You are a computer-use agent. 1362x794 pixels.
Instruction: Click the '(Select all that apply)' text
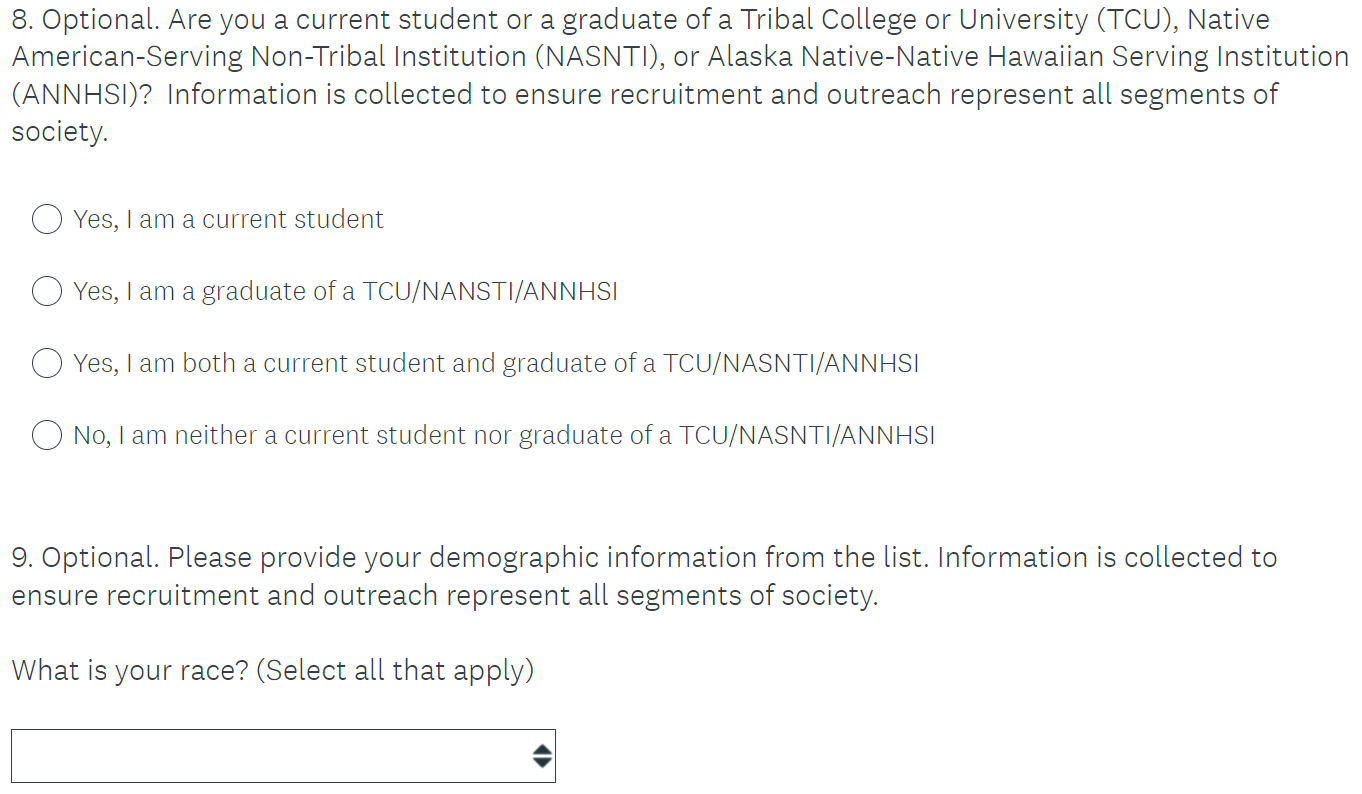395,670
